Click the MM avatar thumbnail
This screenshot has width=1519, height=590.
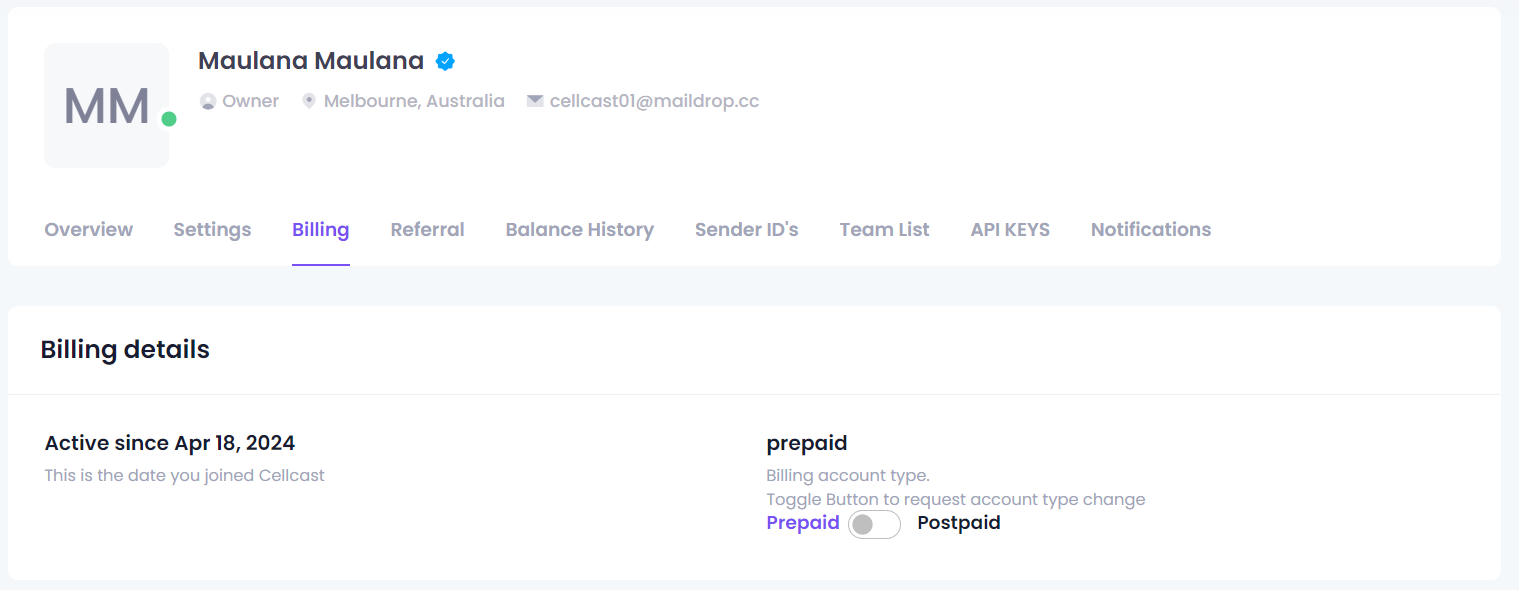107,105
